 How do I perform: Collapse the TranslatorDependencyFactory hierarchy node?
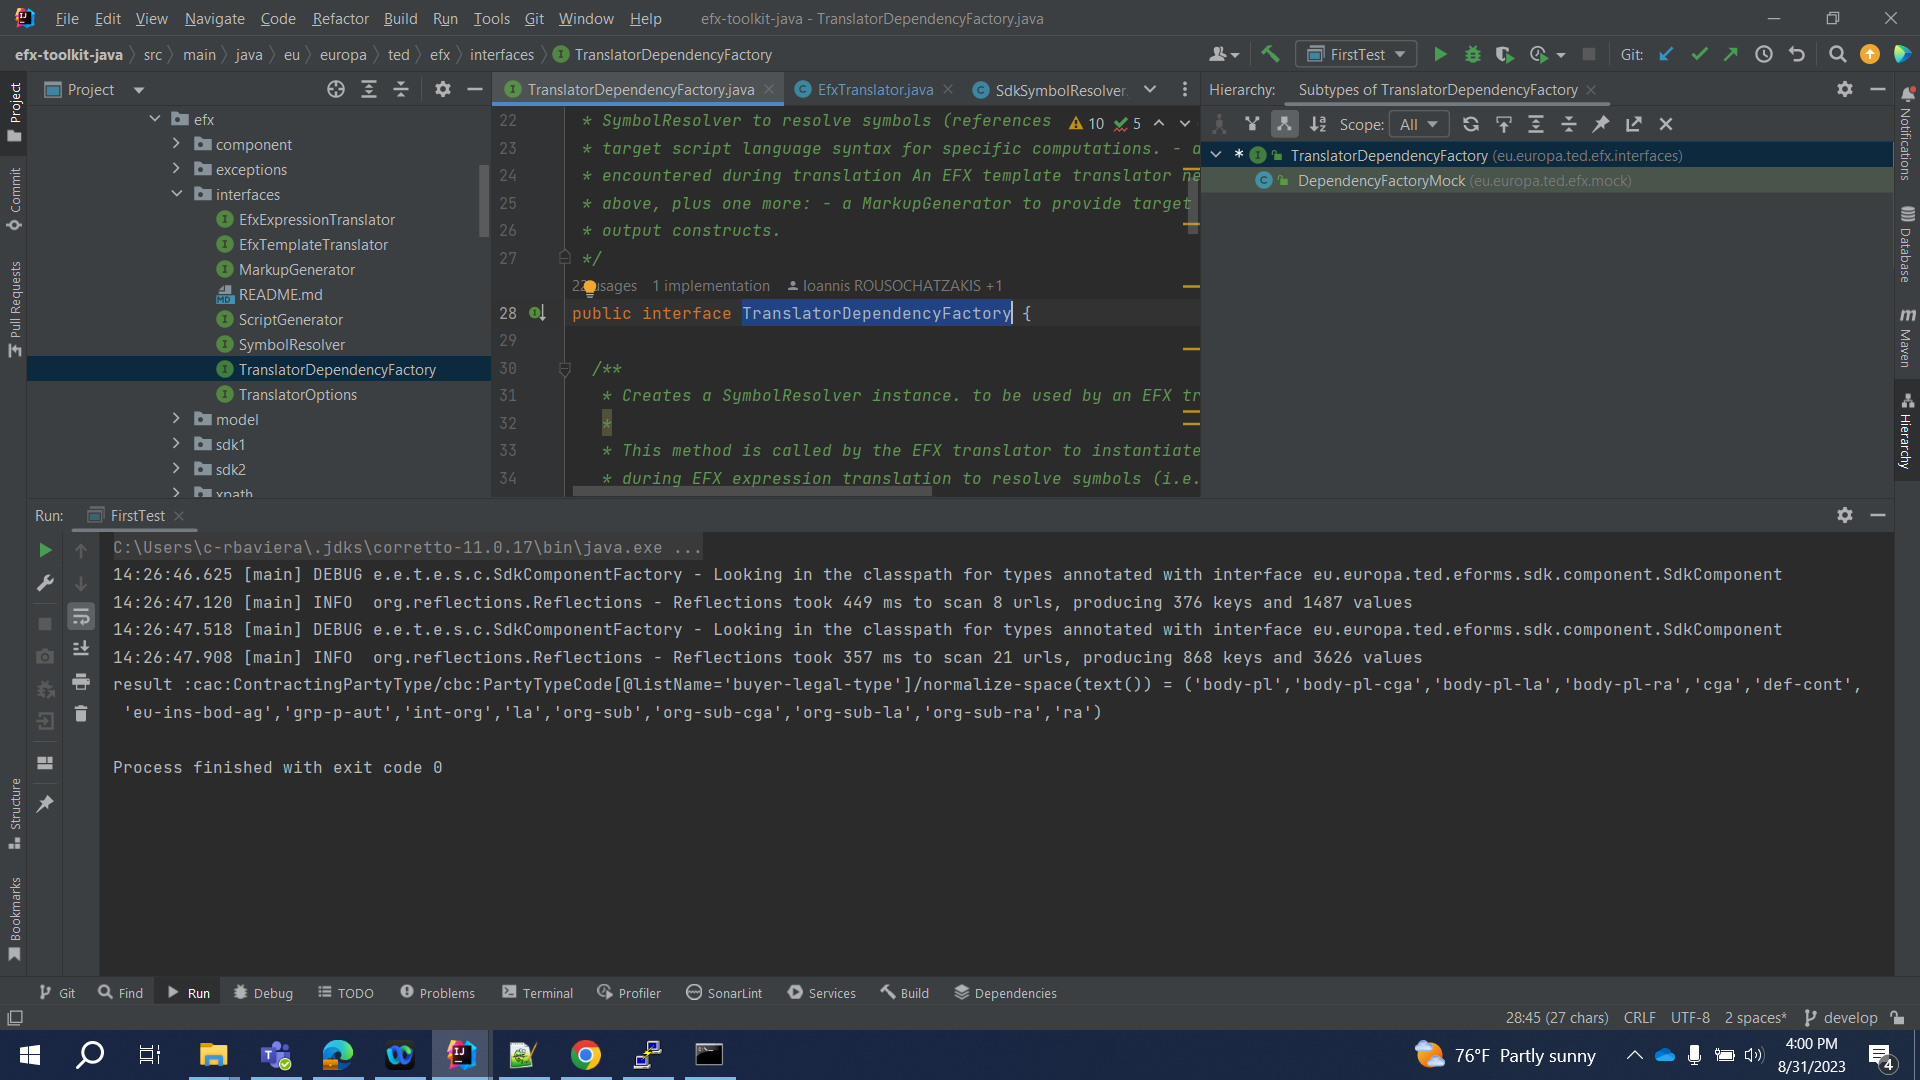tap(1217, 155)
